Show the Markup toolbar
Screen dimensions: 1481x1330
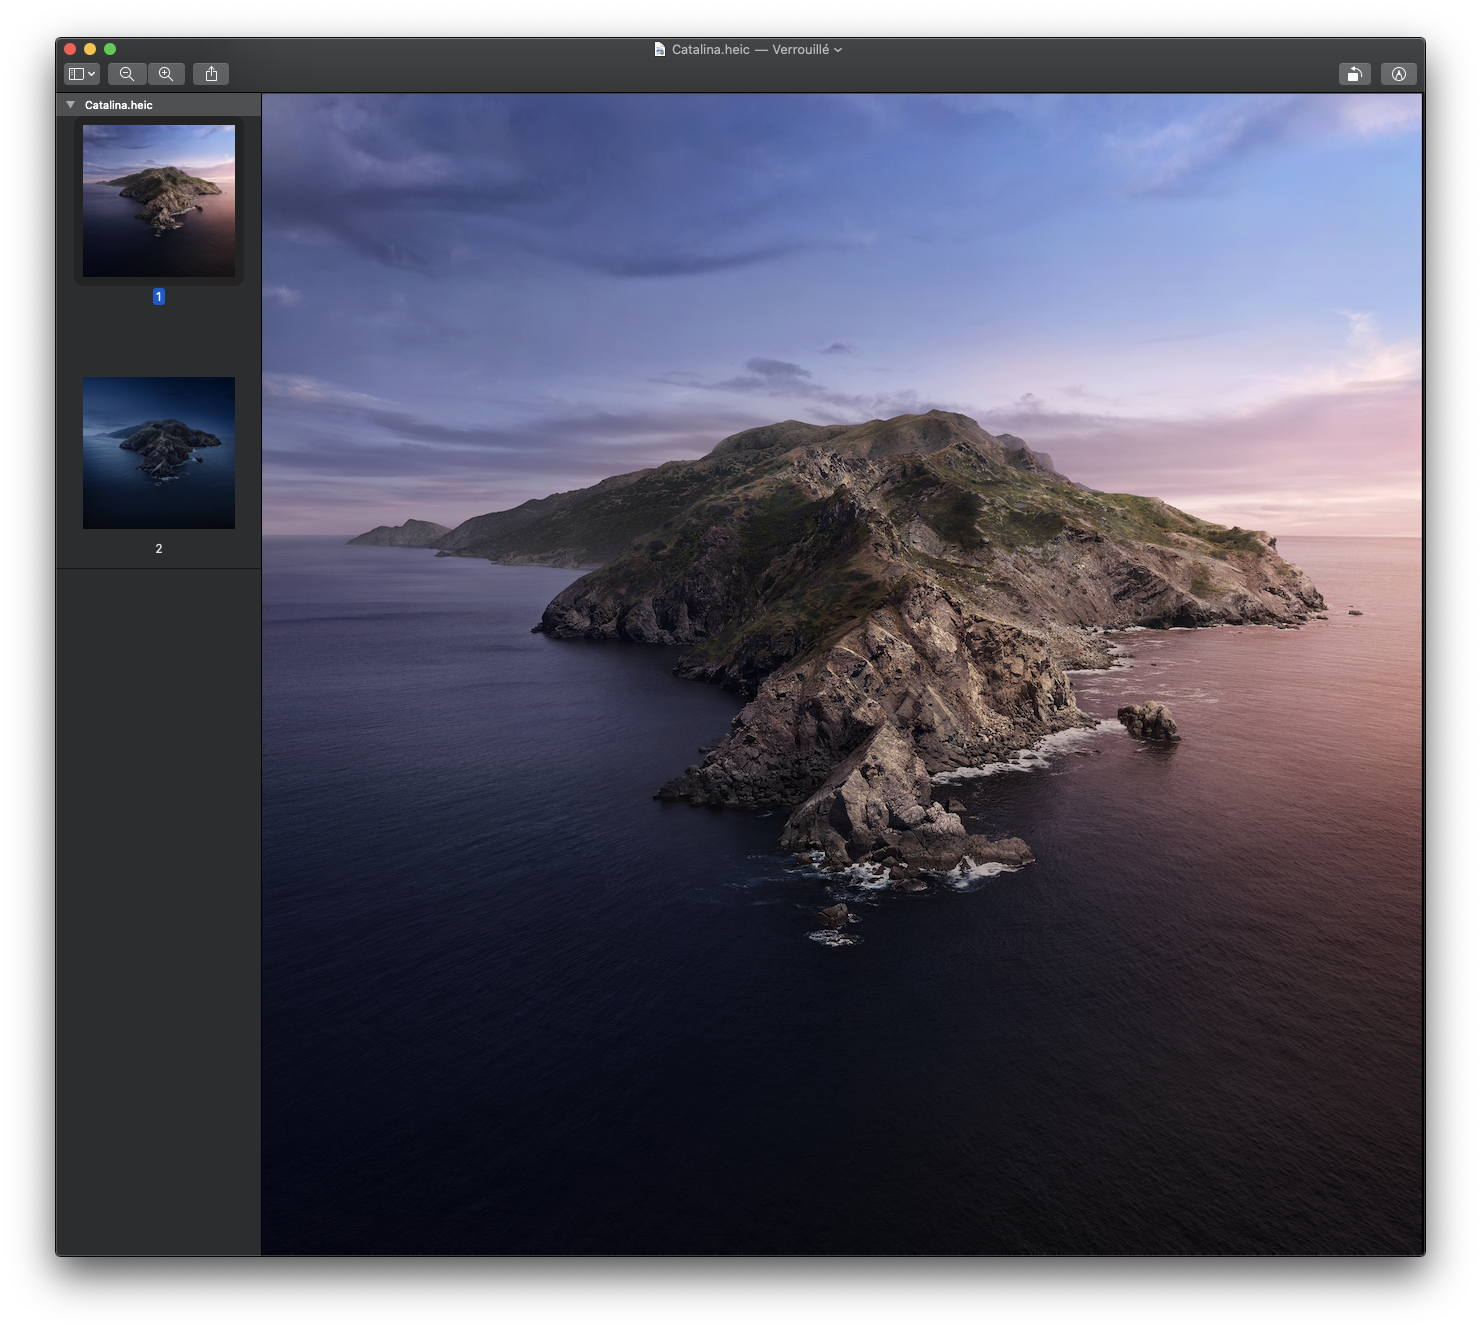[x=1399, y=74]
